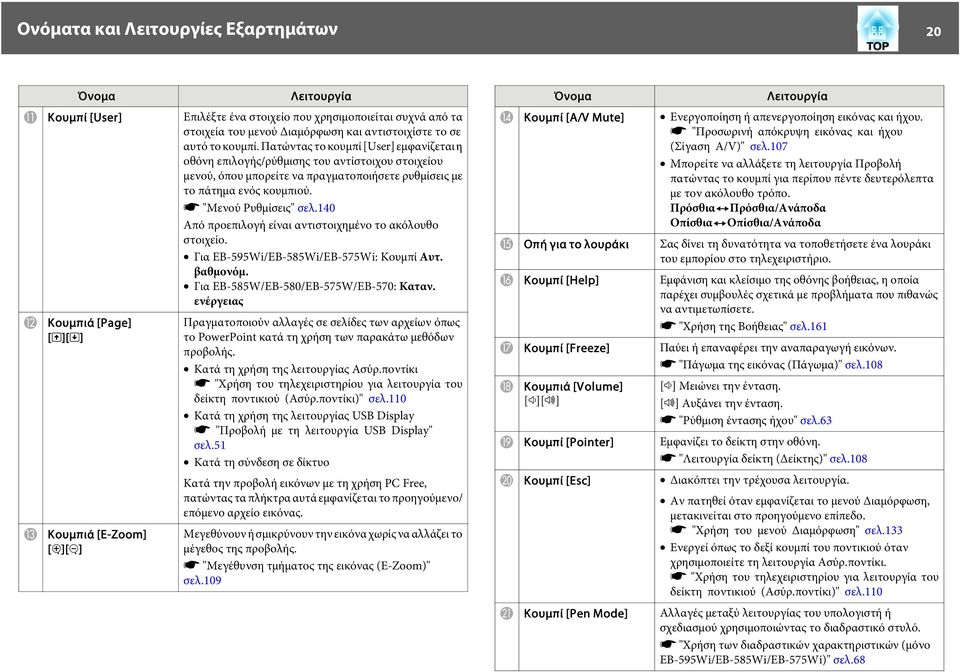Click the circled number 12 marker

pyautogui.click(x=31, y=323)
